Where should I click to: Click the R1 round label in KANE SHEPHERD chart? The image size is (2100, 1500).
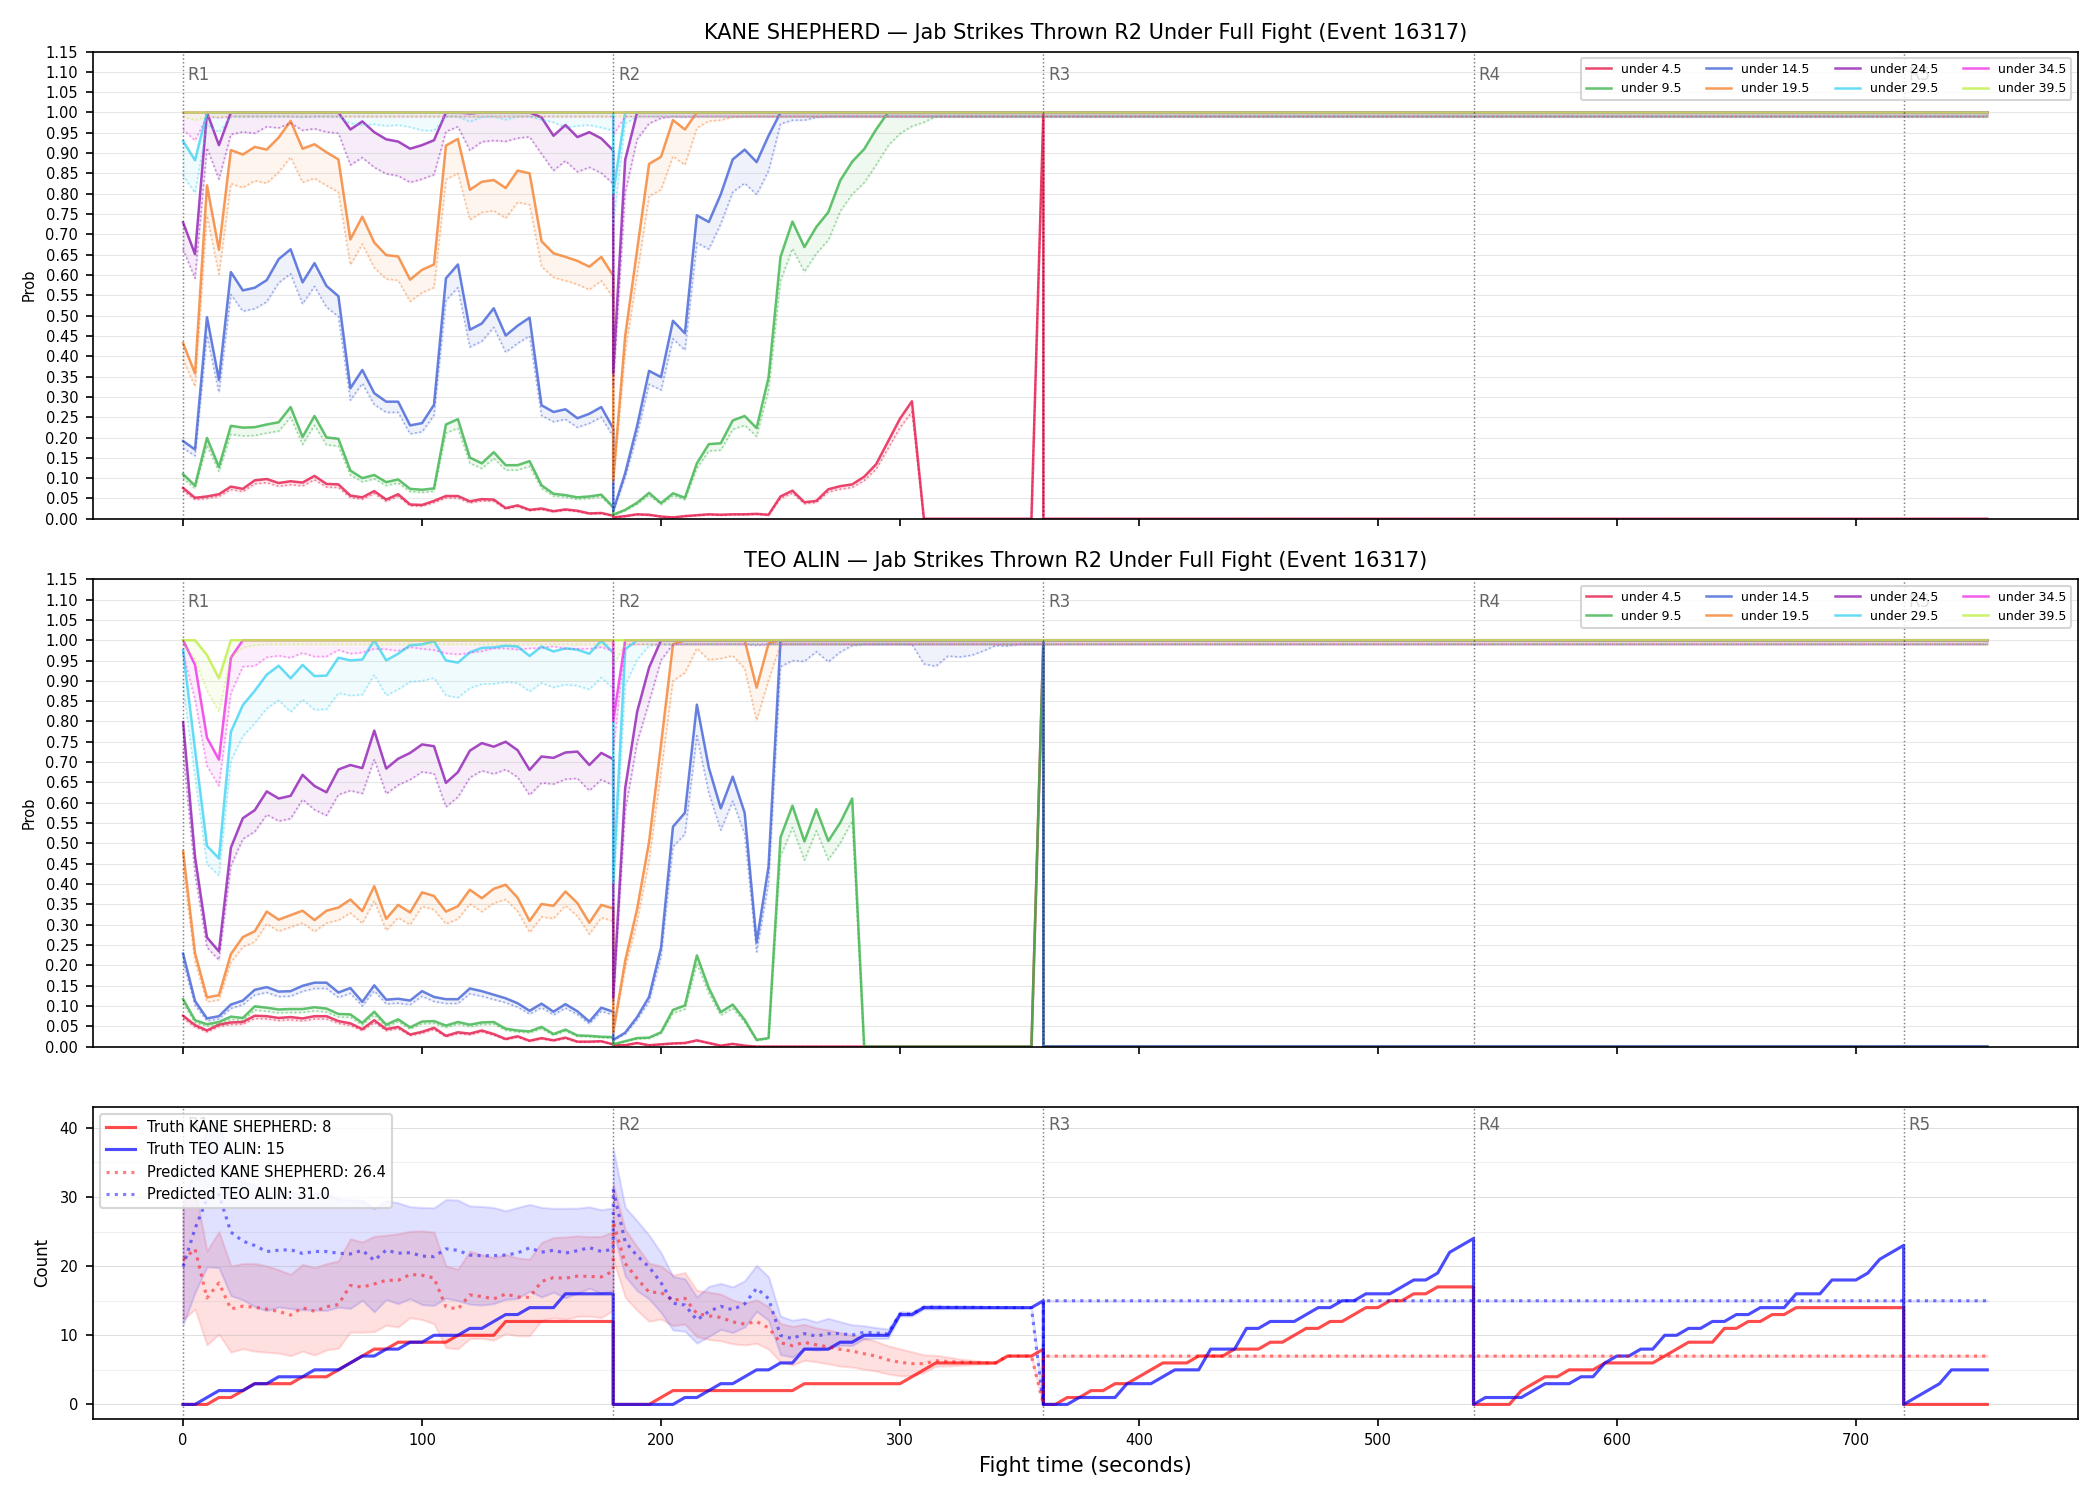pyautogui.click(x=198, y=74)
